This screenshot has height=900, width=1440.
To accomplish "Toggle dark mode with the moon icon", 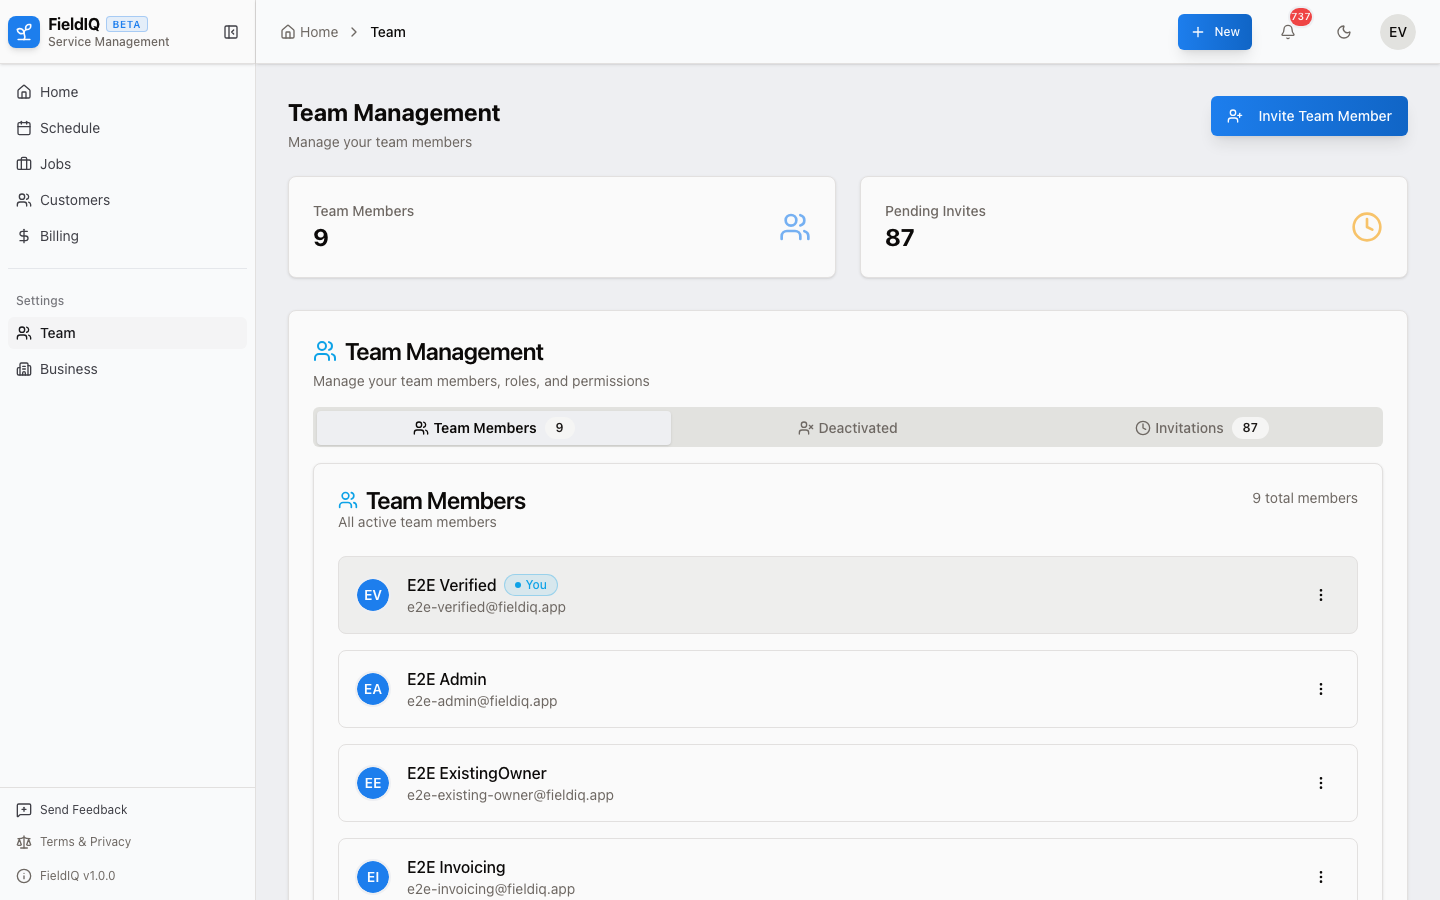I will (1343, 32).
